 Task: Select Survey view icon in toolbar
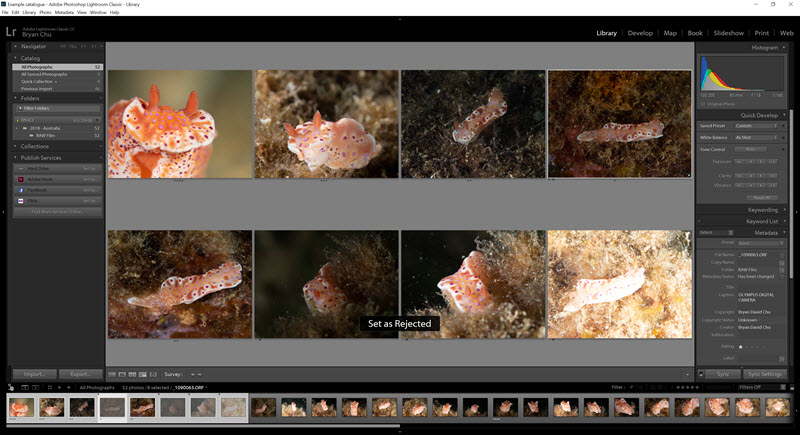tap(145, 374)
